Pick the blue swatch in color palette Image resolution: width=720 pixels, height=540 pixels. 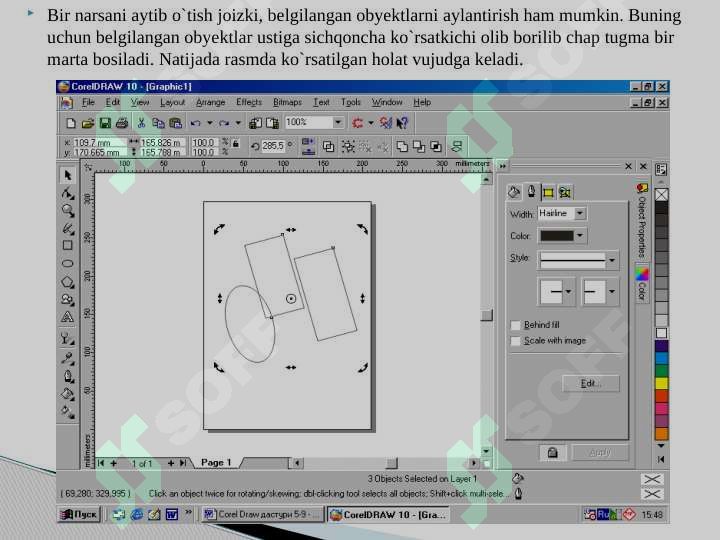click(661, 358)
